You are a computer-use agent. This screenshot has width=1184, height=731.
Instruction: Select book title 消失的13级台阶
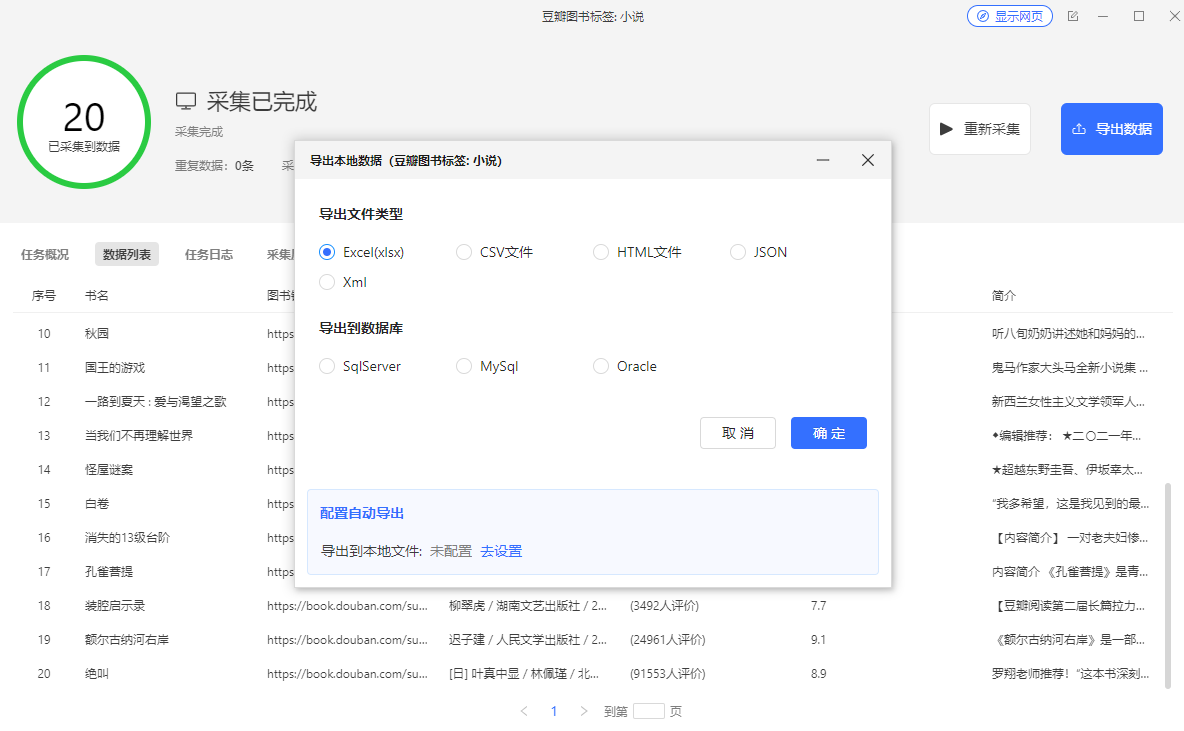tap(127, 538)
